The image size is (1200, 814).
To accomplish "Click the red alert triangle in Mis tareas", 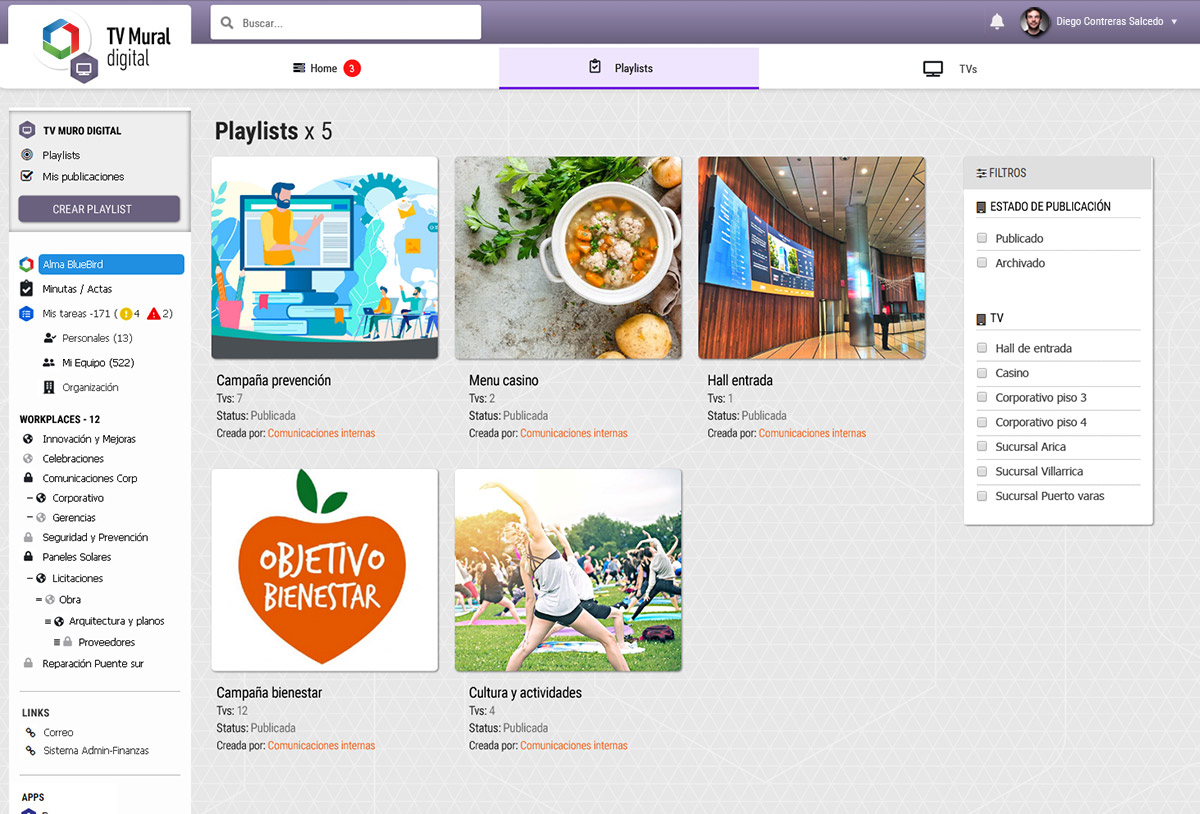I will [154, 314].
